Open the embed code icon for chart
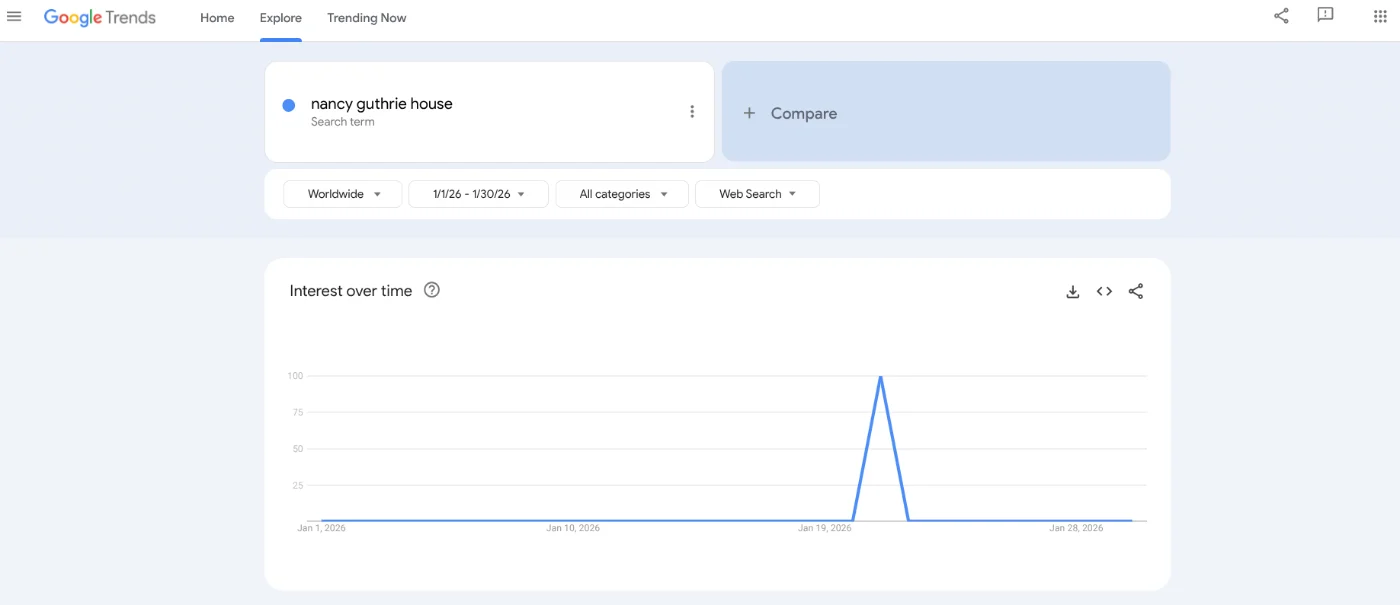1400x605 pixels. (1104, 292)
